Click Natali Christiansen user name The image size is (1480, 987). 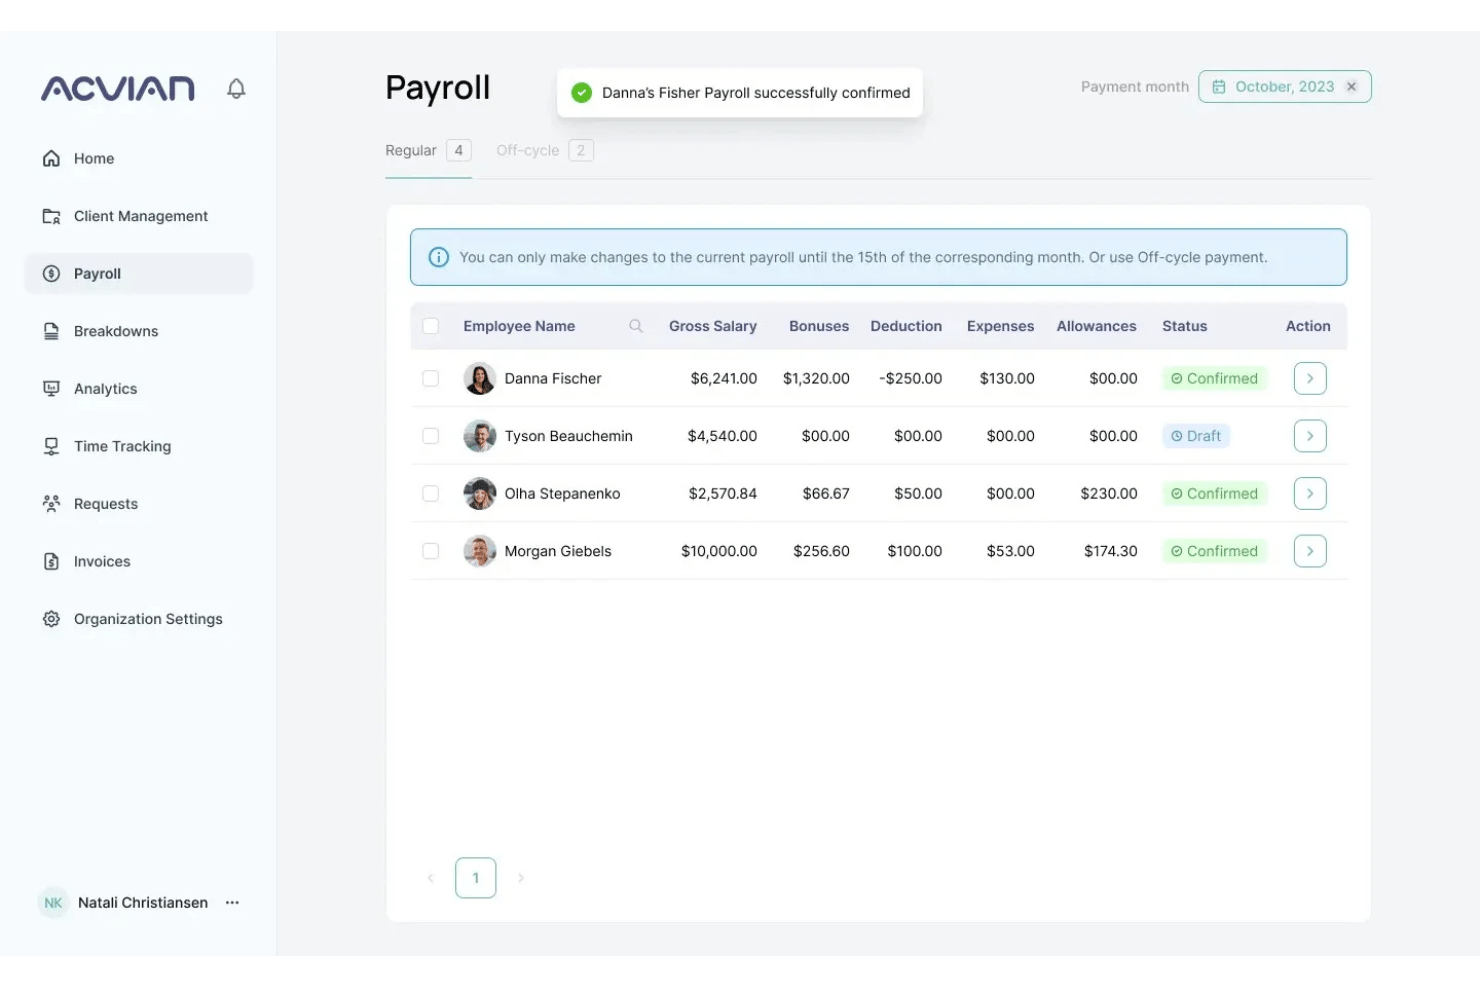(x=143, y=903)
